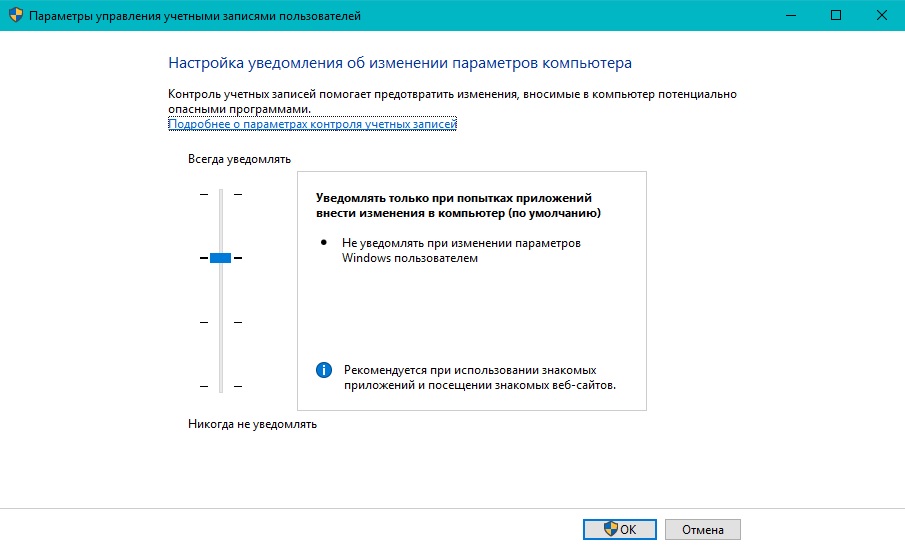Click the shield icon in the title bar
The width and height of the screenshot is (905, 552).
pos(15,16)
